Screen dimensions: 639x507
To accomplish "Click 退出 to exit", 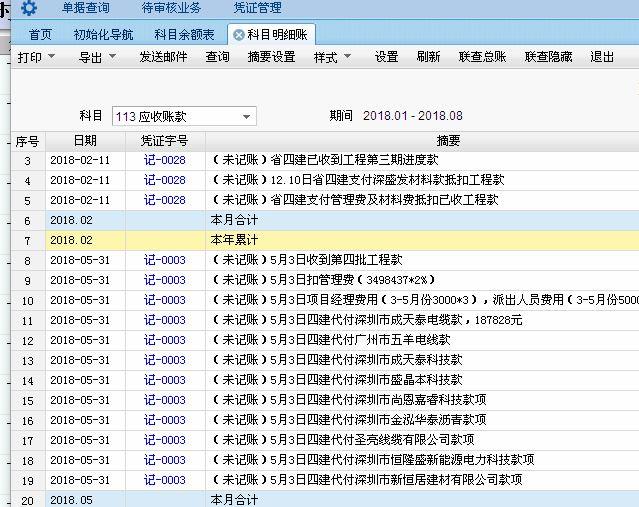I will (x=602, y=57).
